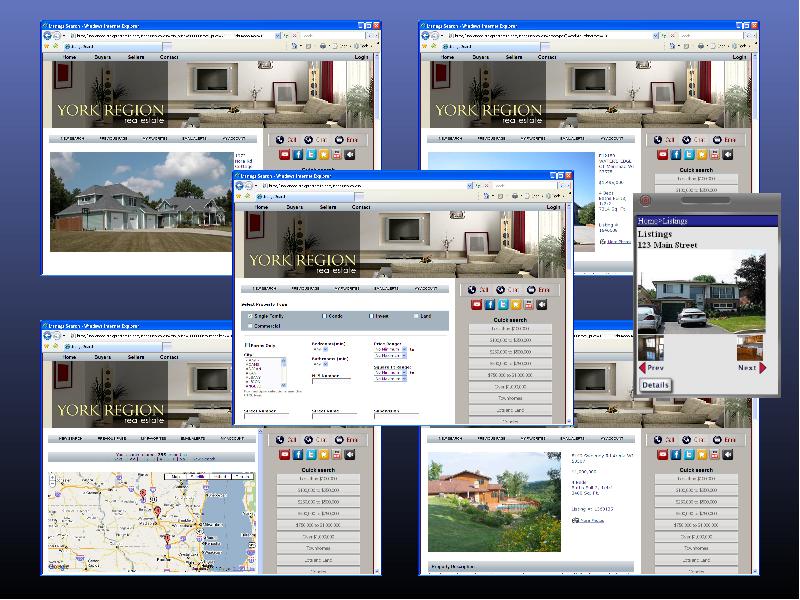Image resolution: width=800 pixels, height=600 pixels.
Task: Check the Land checkbox
Action: tap(416, 316)
